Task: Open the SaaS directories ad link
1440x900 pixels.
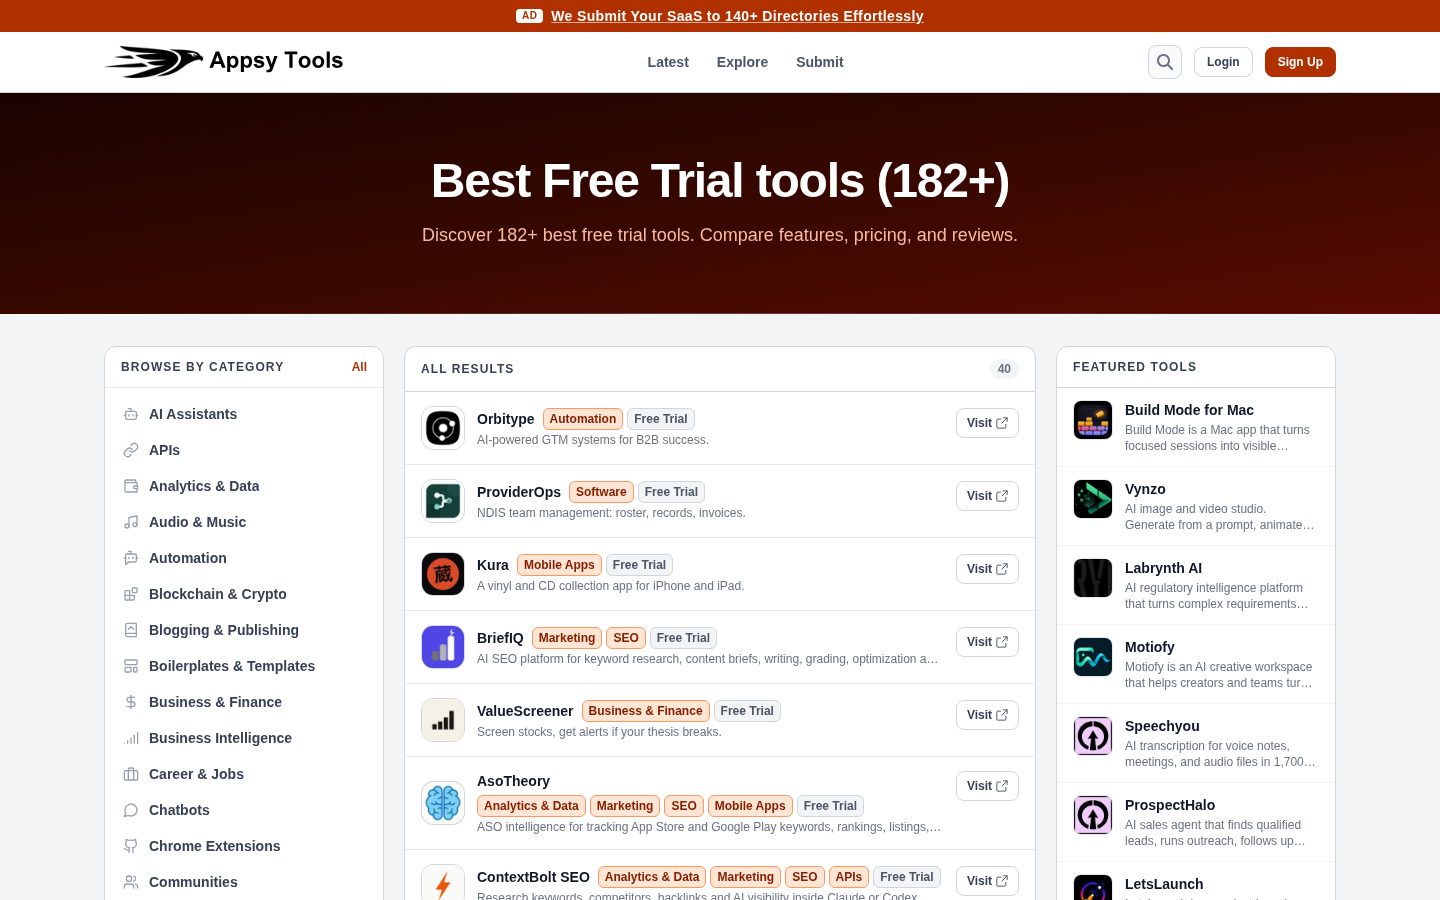Action: [737, 16]
